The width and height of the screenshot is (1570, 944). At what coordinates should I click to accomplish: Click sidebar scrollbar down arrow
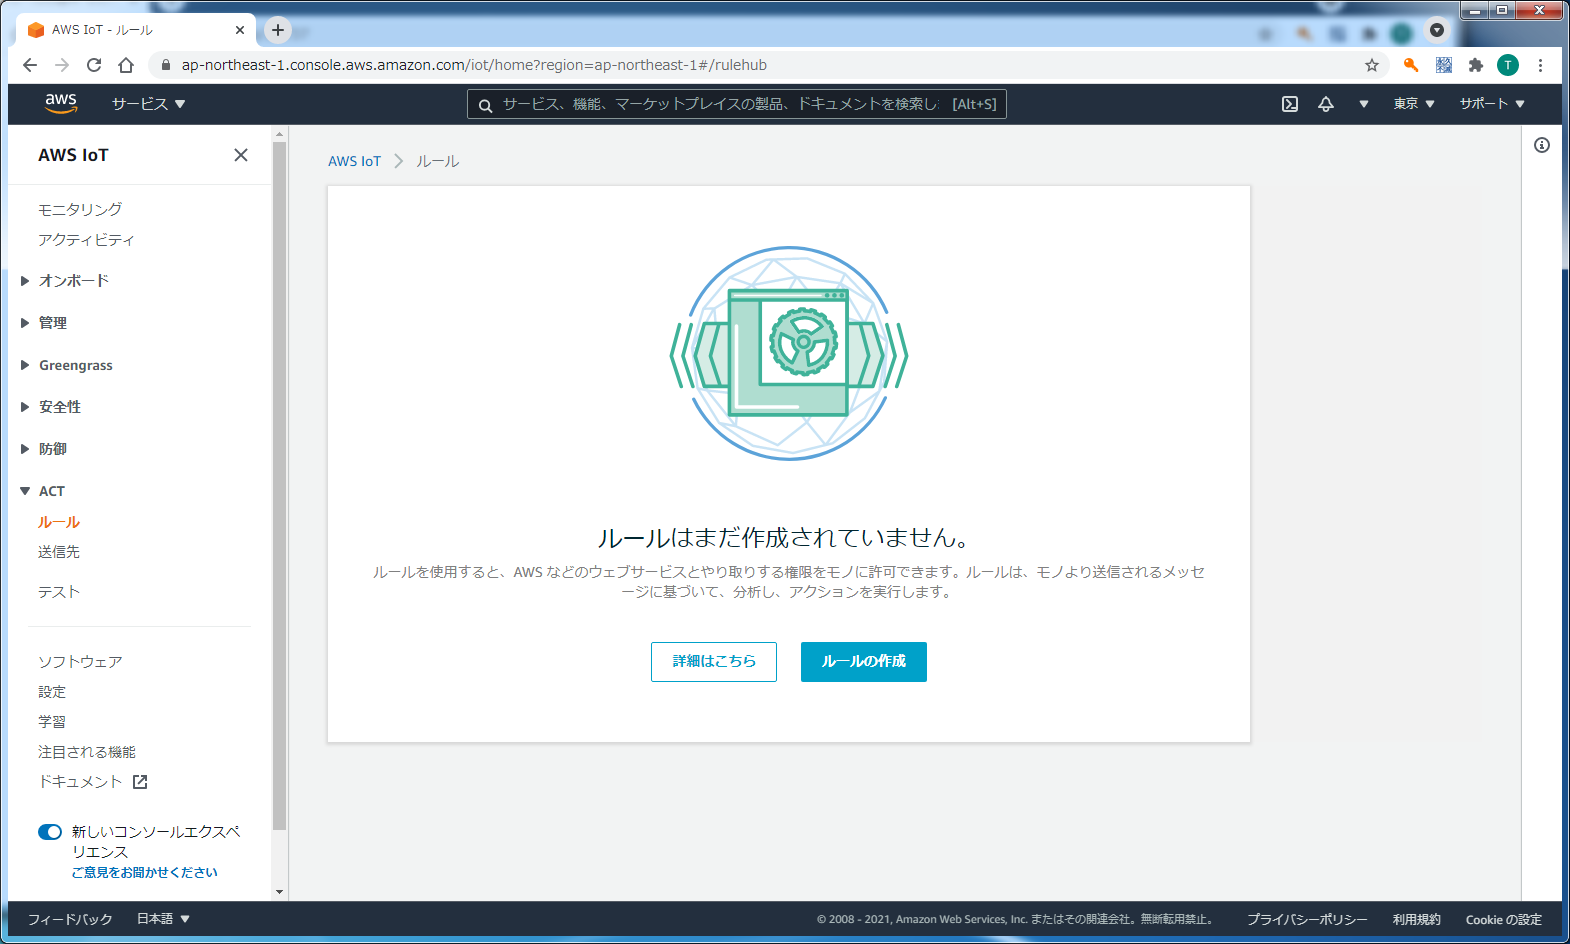[x=279, y=892]
